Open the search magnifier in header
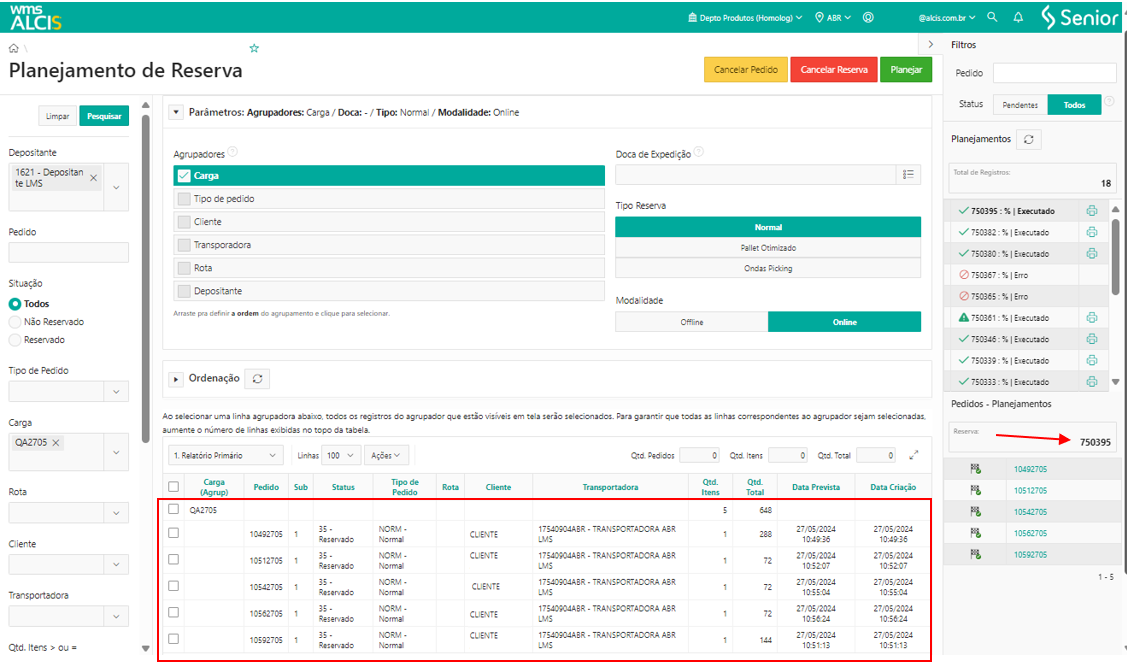The height and width of the screenshot is (671, 1127). pos(992,17)
